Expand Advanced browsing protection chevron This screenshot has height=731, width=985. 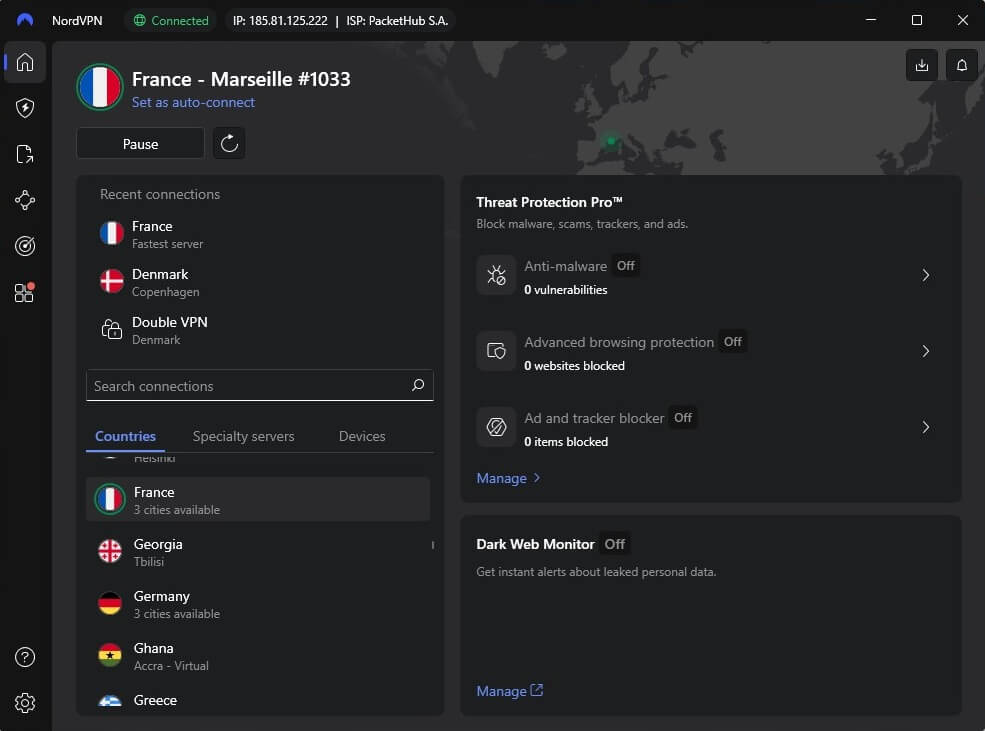coord(925,351)
